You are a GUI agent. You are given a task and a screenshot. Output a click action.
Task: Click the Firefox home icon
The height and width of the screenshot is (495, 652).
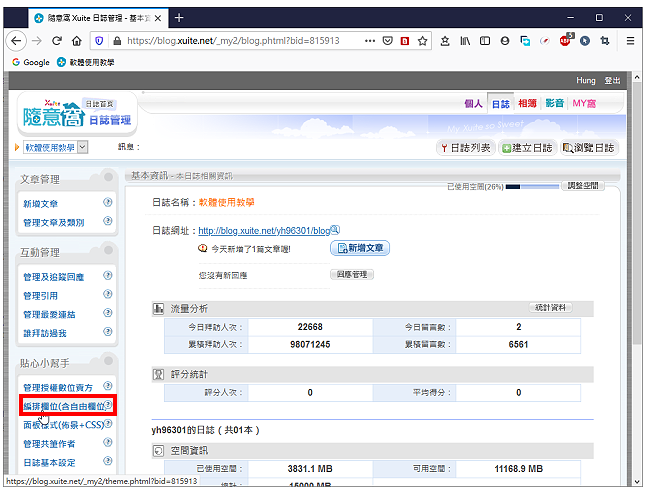click(77, 41)
